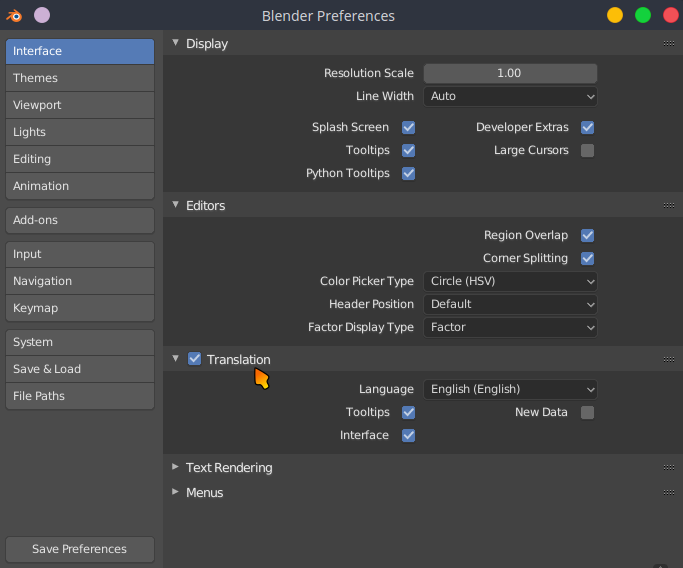
Task: Click the Resolution Scale value field
Action: (510, 73)
